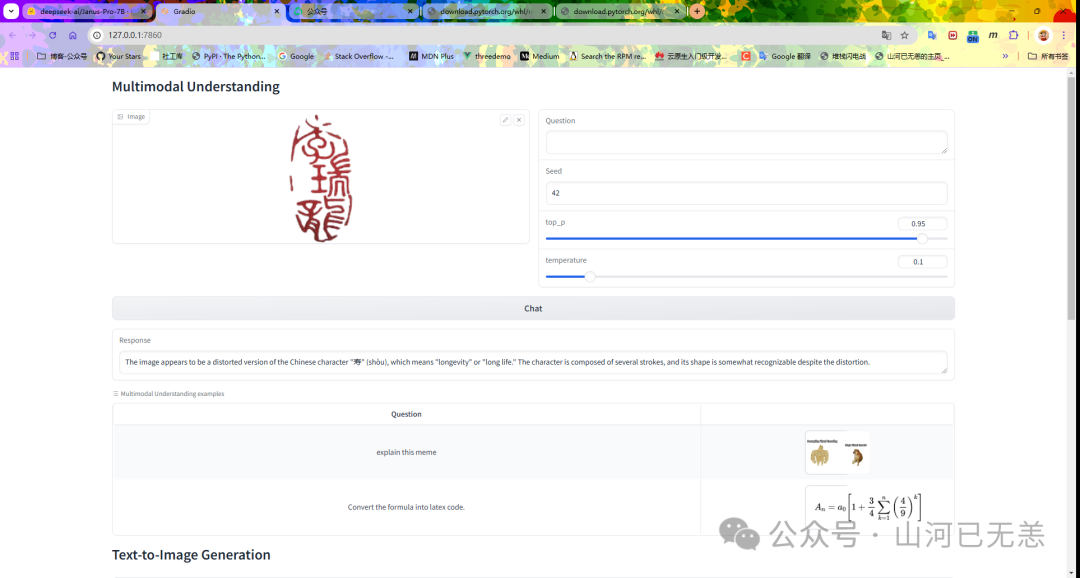Open the Chrome three-dot menu

pyautogui.click(x=1063, y=35)
